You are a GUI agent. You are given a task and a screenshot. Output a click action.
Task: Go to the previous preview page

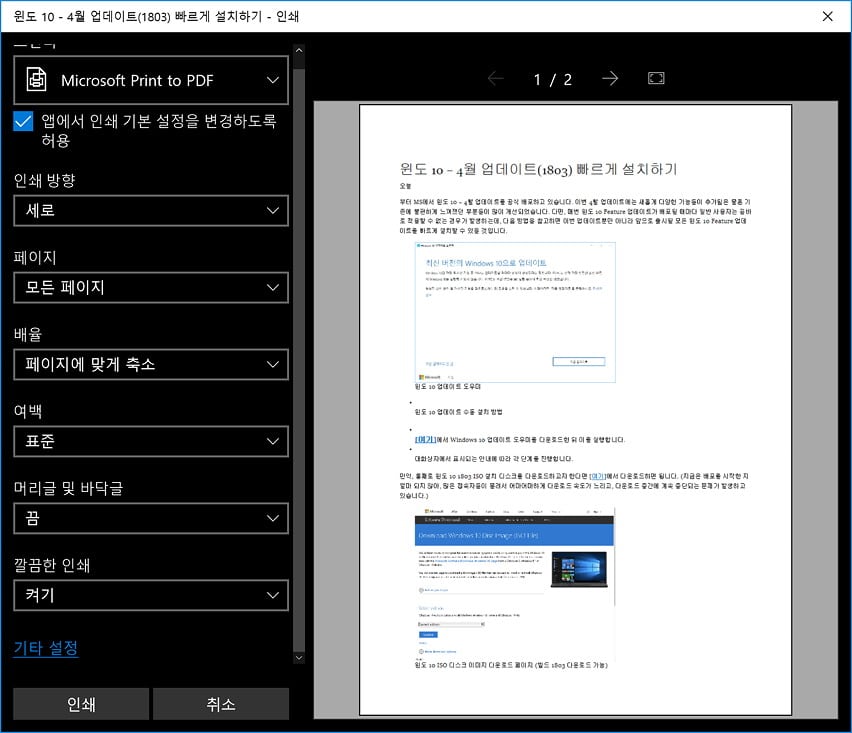click(496, 79)
